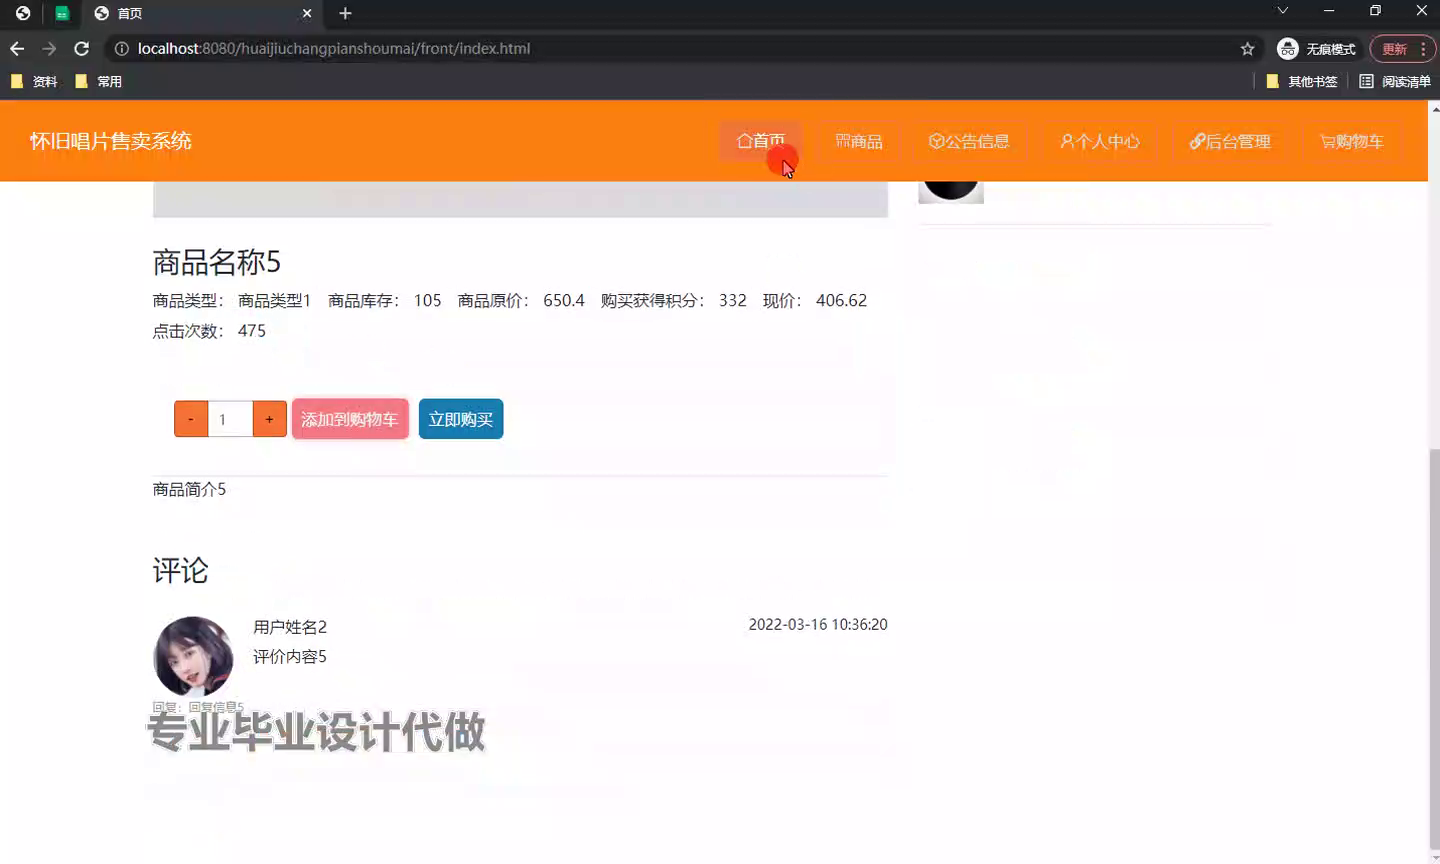The image size is (1440, 864).
Task: Click the 购买获得积分 332 value
Action: pos(733,300)
